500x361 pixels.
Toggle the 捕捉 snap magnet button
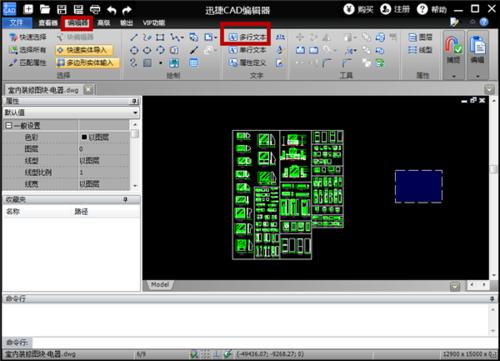(x=454, y=50)
